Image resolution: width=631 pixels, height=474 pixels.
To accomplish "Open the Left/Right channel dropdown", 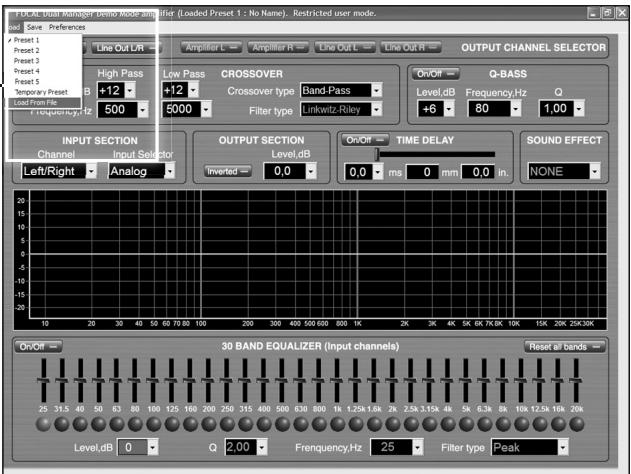I will pyautogui.click(x=91, y=171).
